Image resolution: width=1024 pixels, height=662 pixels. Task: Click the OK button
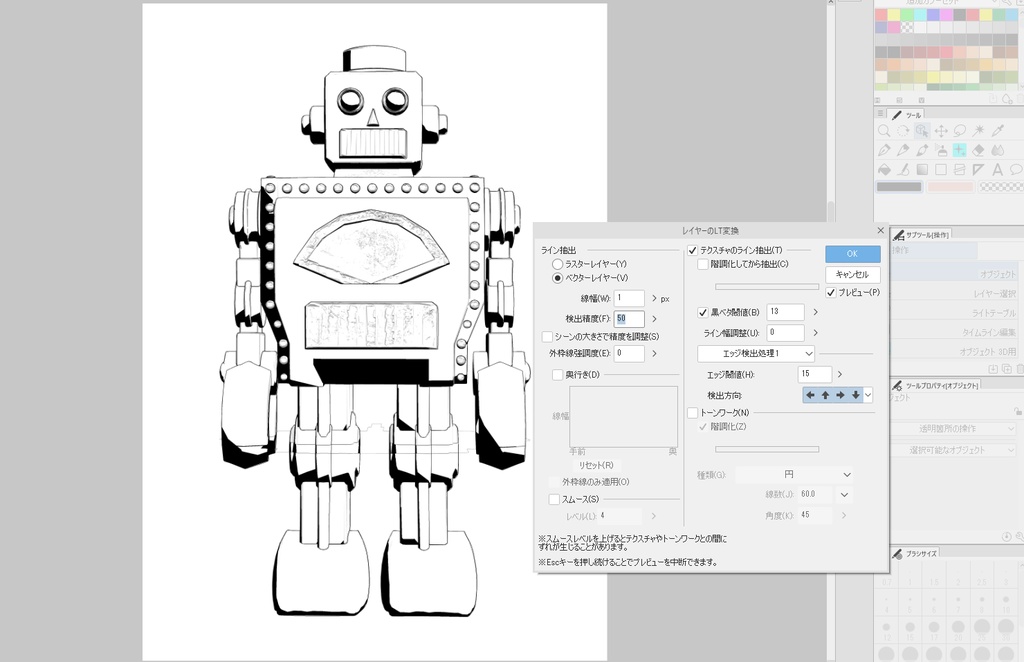(x=852, y=254)
